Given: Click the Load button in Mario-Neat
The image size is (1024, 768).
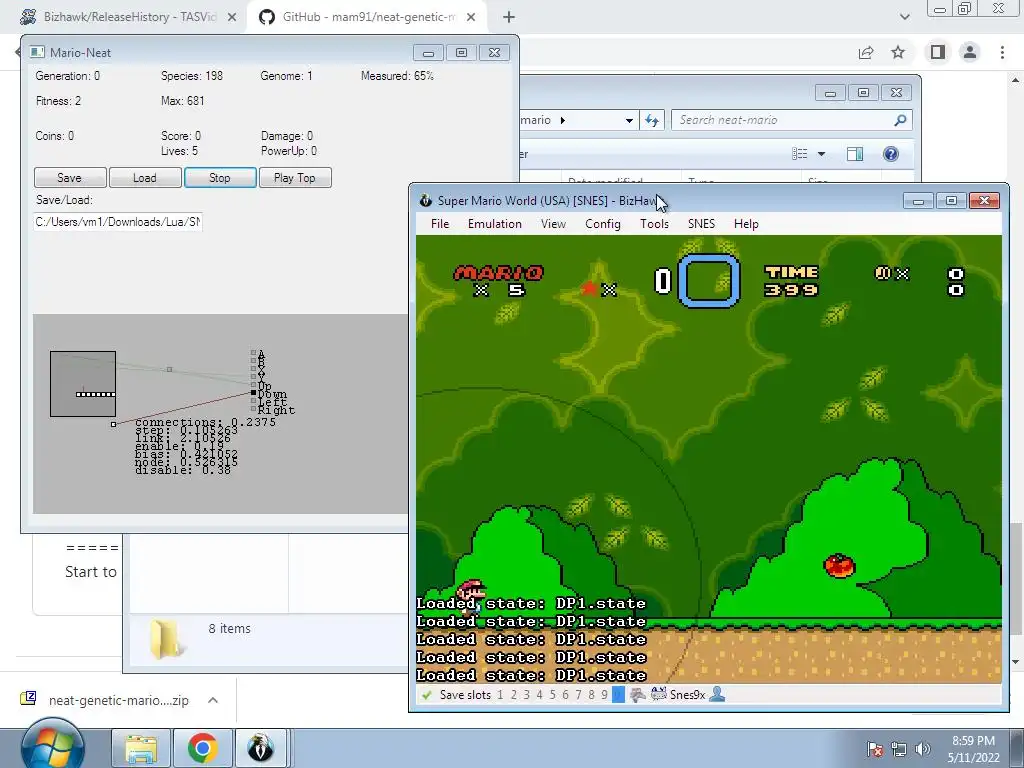Looking at the screenshot, I should click(145, 178).
